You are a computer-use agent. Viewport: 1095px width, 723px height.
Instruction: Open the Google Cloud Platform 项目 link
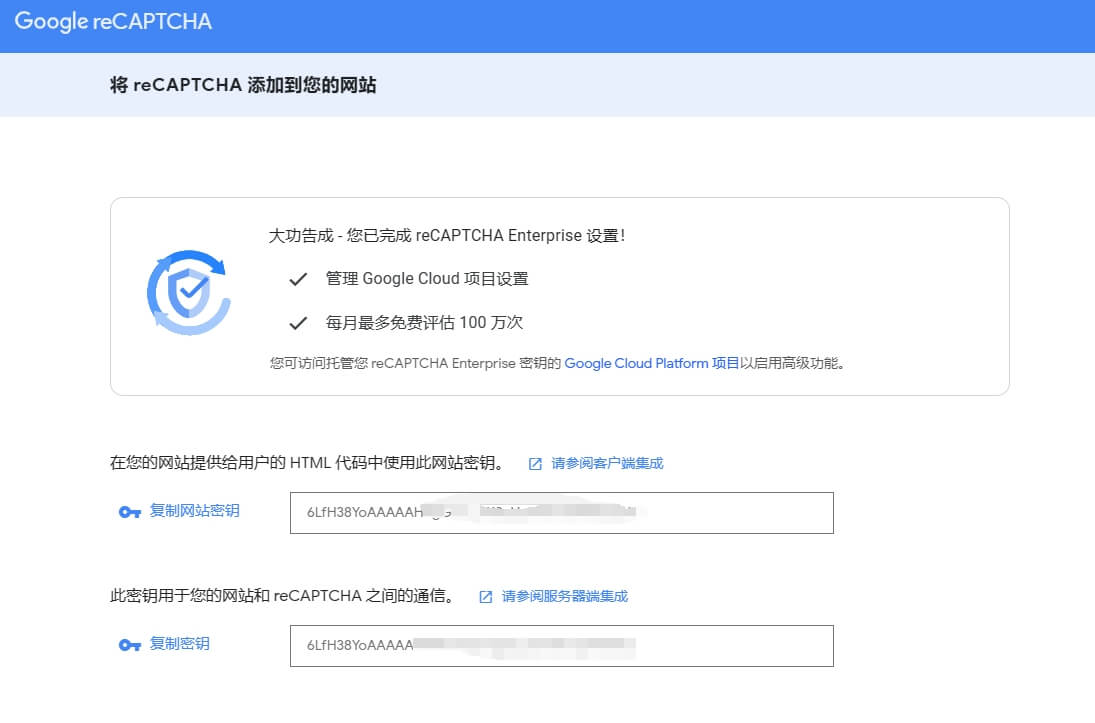pos(651,363)
